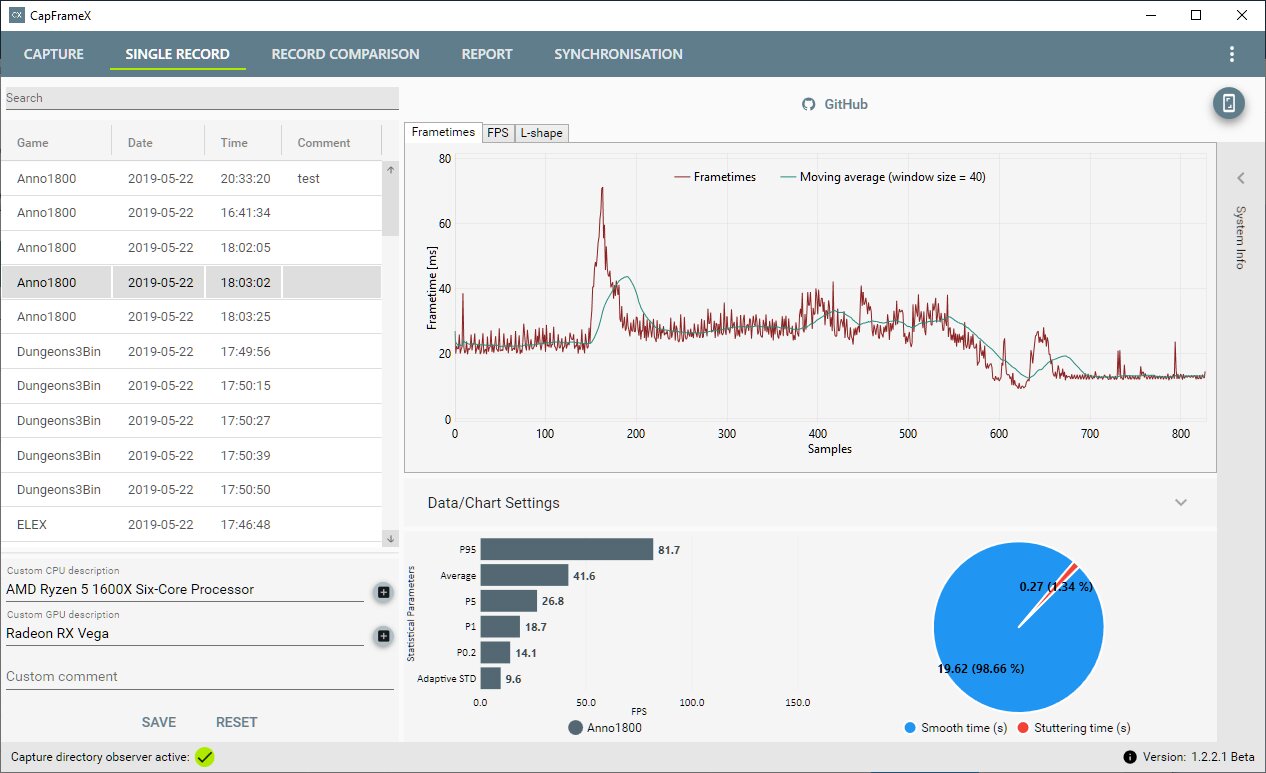
Task: Select the Dungeons3Bin record at 17:50:50
Action: [191, 490]
